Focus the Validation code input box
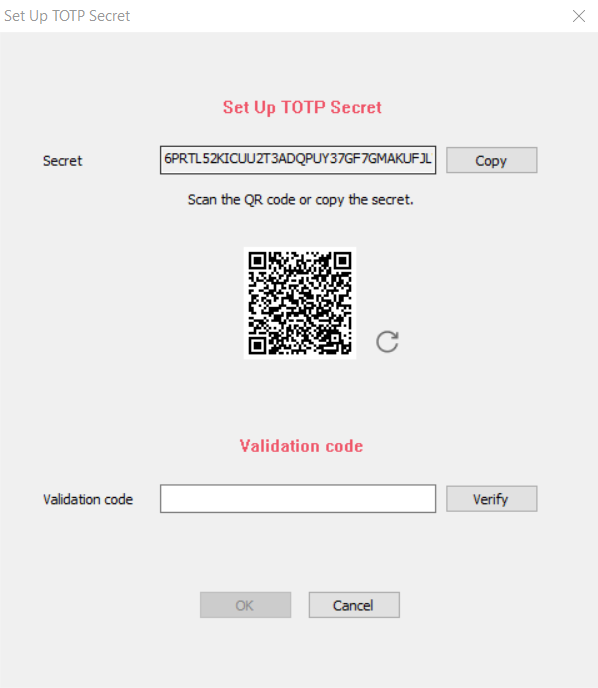 coord(298,499)
